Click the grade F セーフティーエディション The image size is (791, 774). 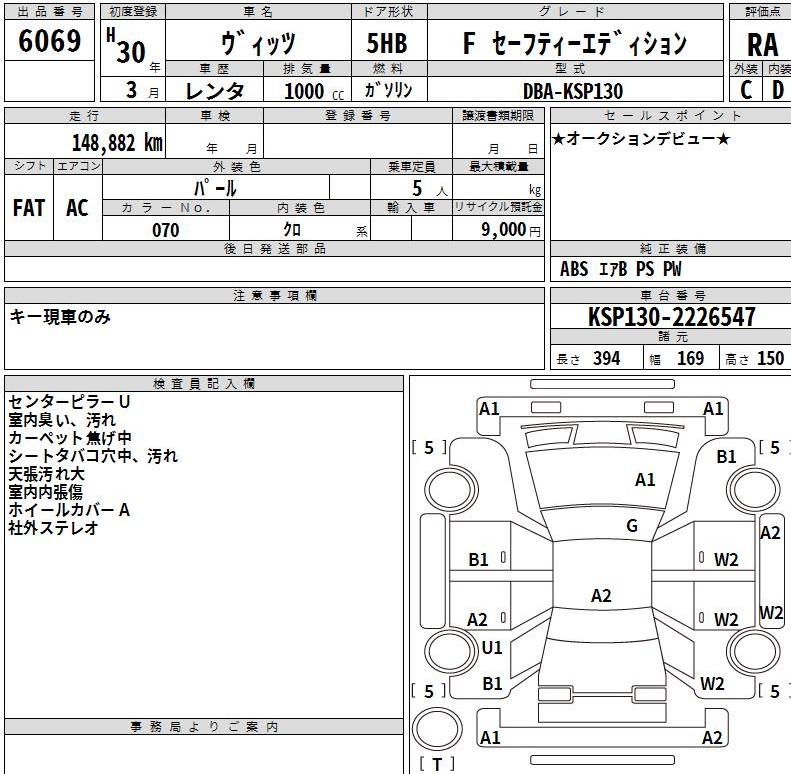575,43
